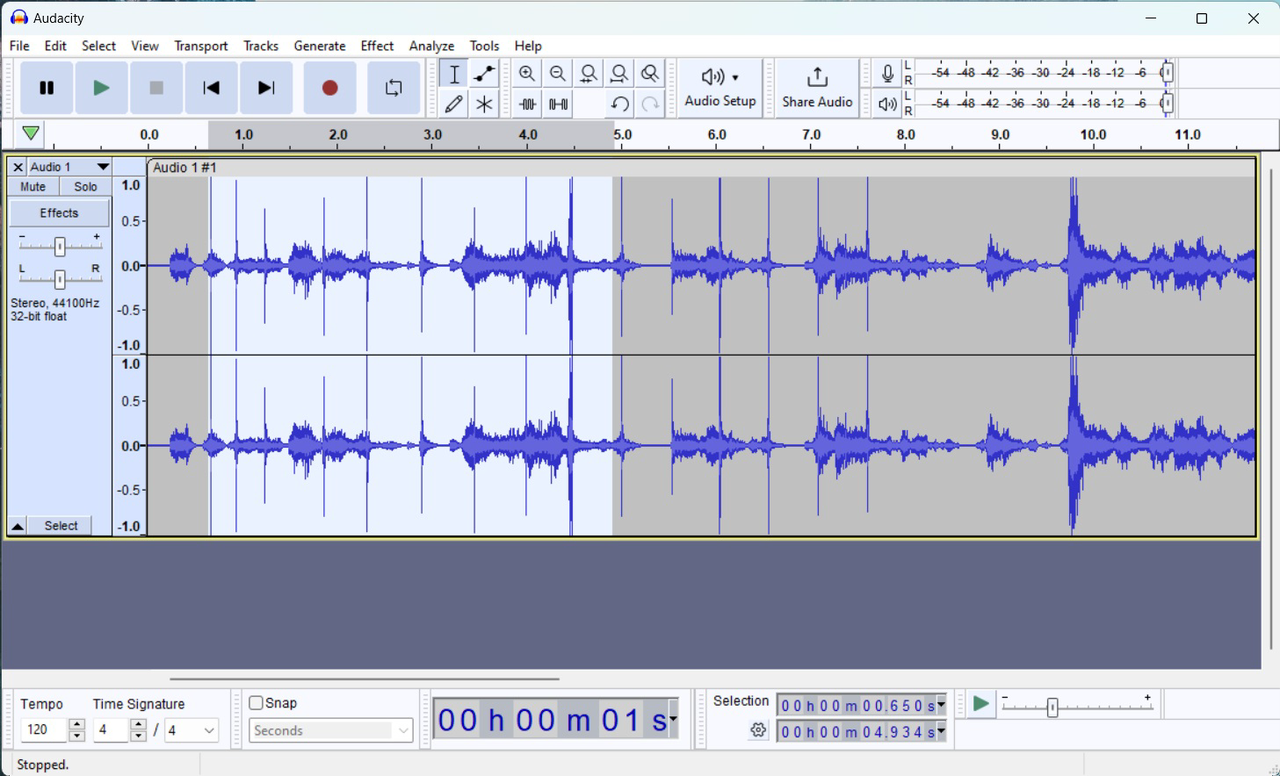Mute the Audio 1 track
Screen dimensions: 1280x776
(32, 186)
